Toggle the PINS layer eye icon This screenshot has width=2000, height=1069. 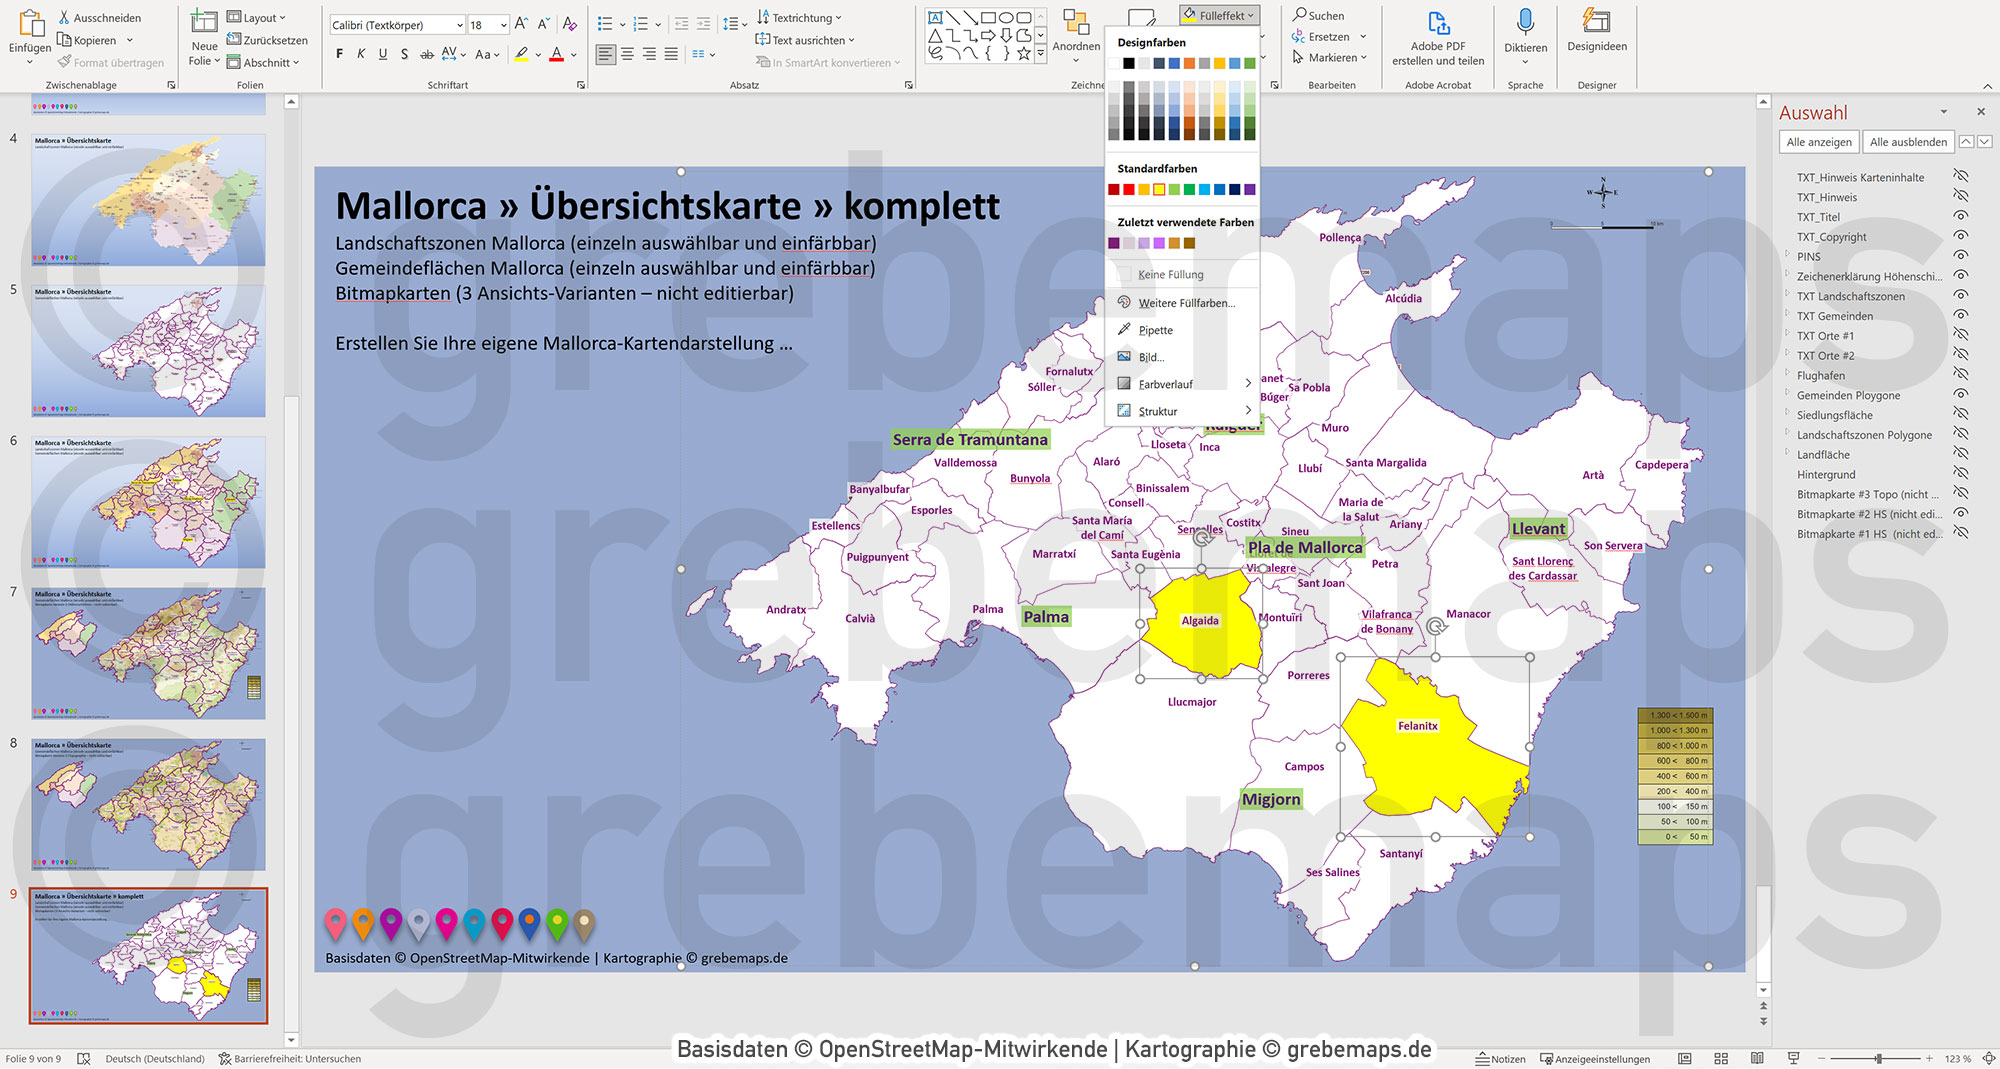[1960, 257]
